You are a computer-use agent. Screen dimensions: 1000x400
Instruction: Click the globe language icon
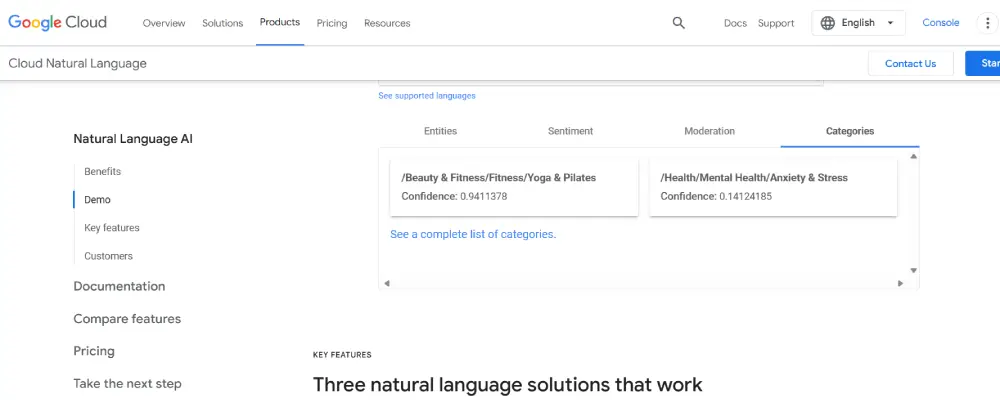pos(828,23)
